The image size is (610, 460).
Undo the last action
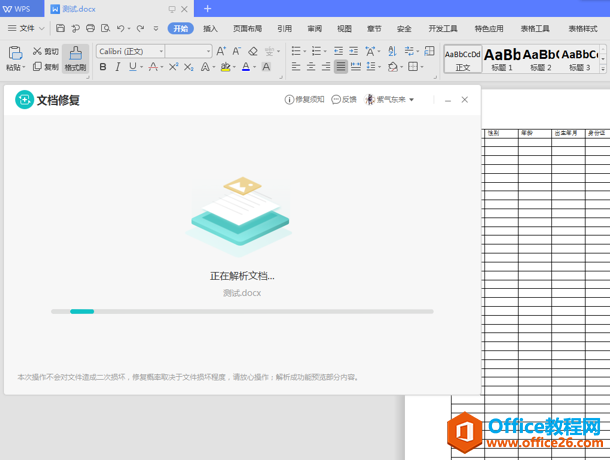click(x=120, y=28)
